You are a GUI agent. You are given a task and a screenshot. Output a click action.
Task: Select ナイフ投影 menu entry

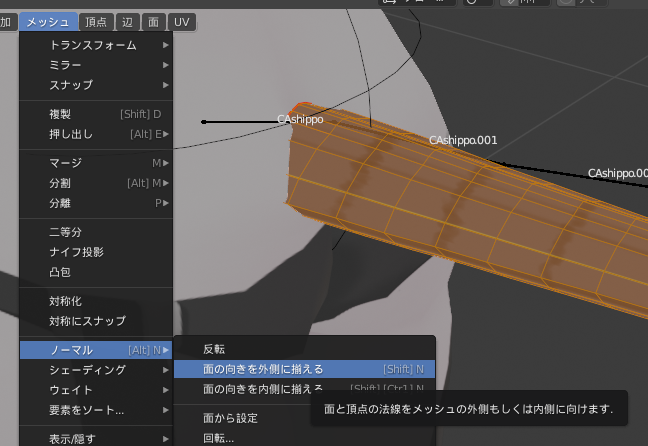(x=96, y=252)
